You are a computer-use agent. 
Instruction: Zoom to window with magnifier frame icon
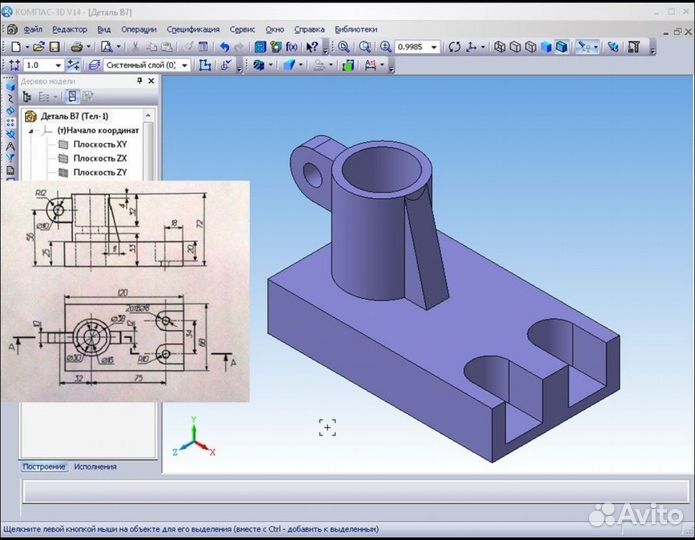(x=365, y=47)
